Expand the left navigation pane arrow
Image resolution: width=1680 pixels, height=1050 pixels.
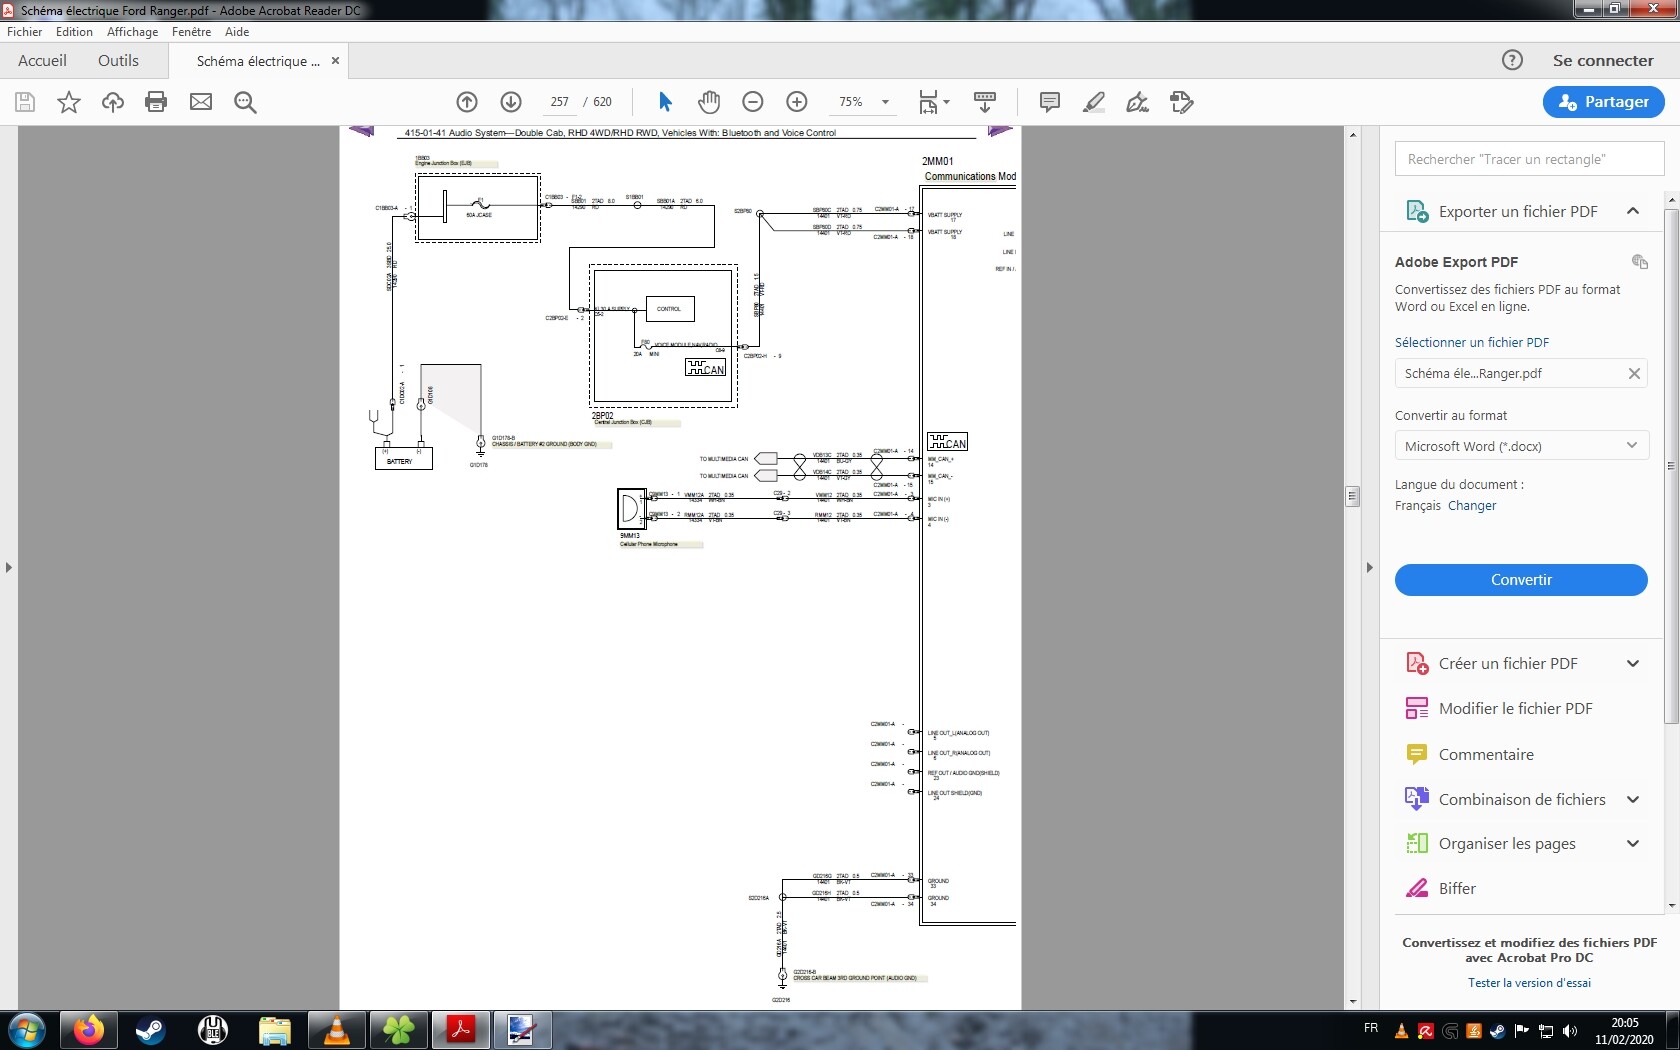point(8,567)
